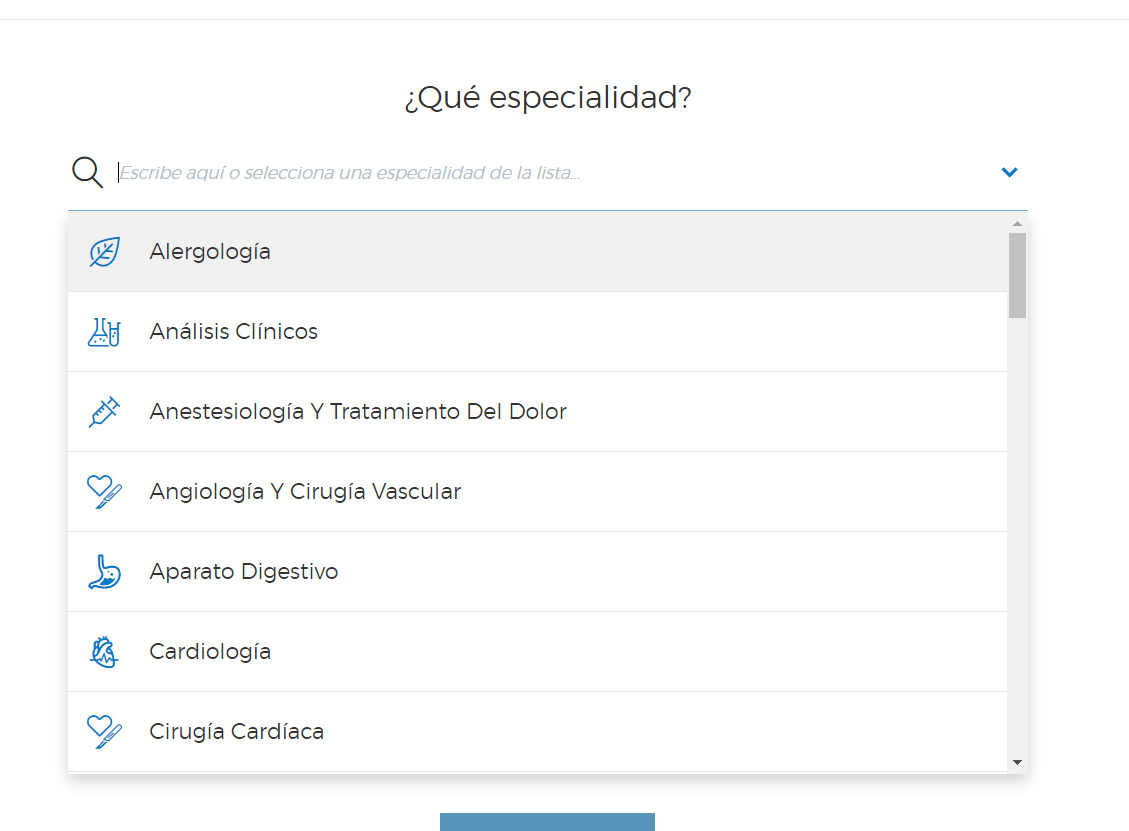Click the Anestesiología syringe icon
This screenshot has width=1129, height=831.
[104, 412]
